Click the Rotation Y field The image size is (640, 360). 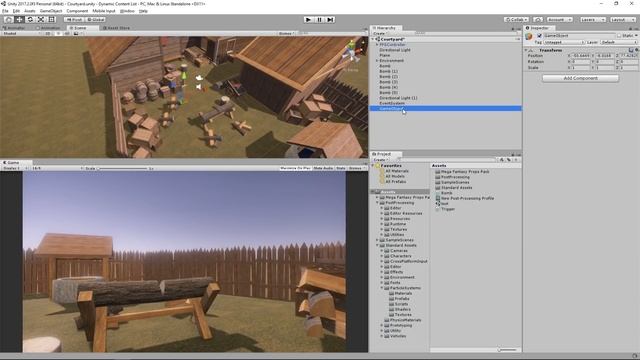(605, 62)
